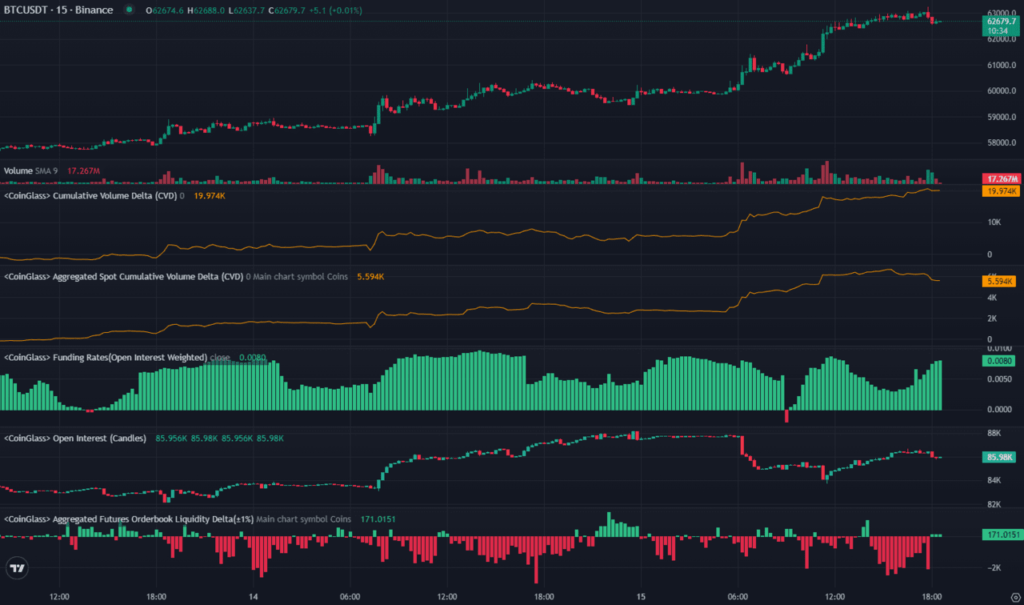Click the change value +5.1 (+0.01%)
This screenshot has height=605, width=1024.
(x=336, y=10)
